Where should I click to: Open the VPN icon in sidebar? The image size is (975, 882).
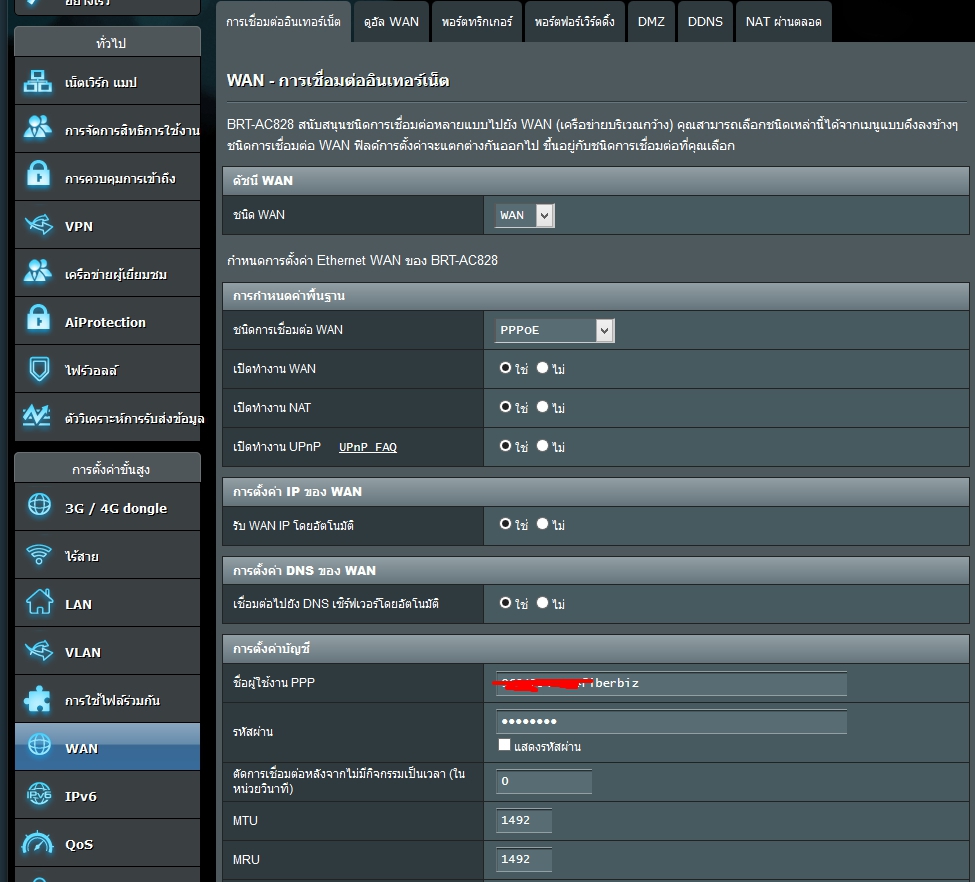tap(38, 226)
